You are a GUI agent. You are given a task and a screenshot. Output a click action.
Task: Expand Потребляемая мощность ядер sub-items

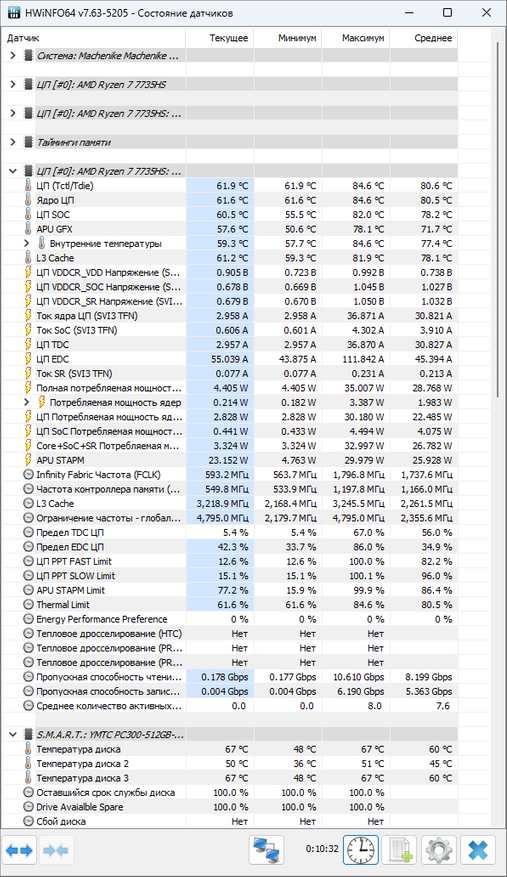click(26, 402)
